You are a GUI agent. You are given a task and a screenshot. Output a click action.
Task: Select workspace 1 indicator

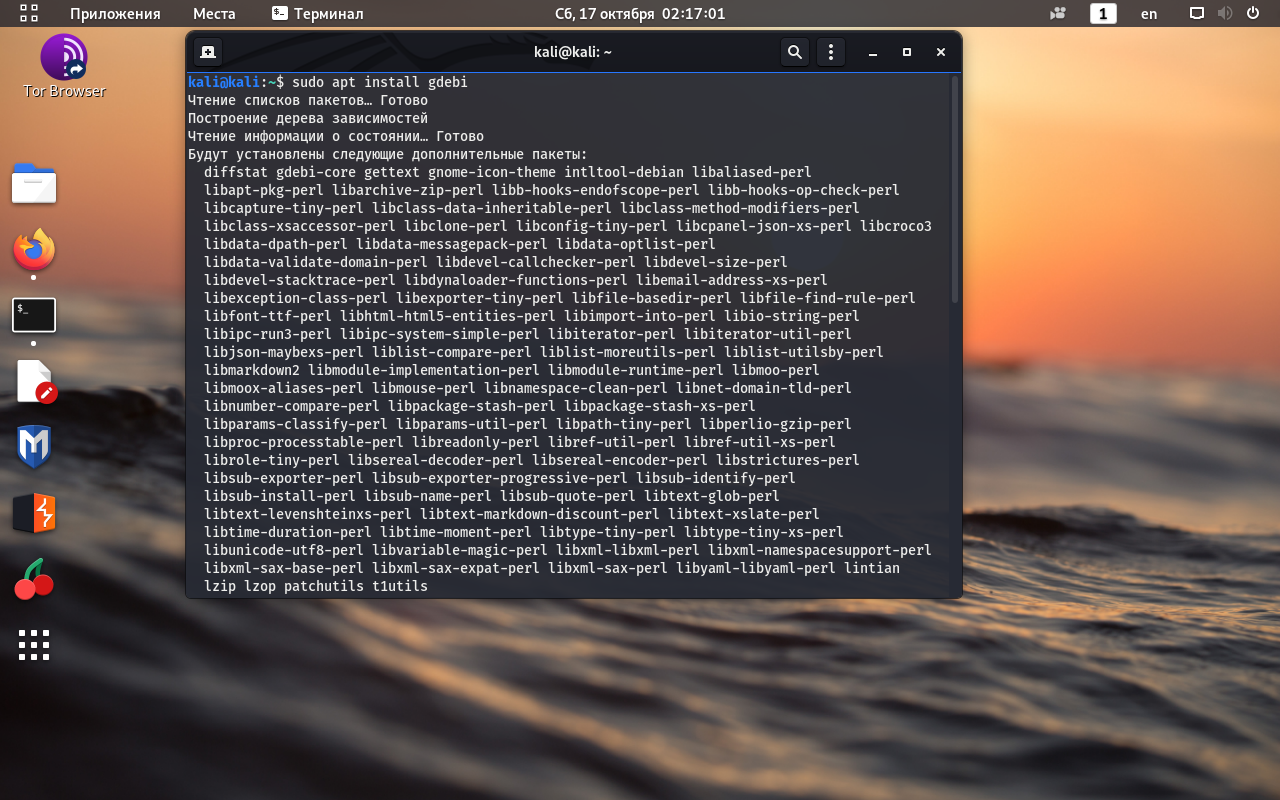pos(1103,13)
